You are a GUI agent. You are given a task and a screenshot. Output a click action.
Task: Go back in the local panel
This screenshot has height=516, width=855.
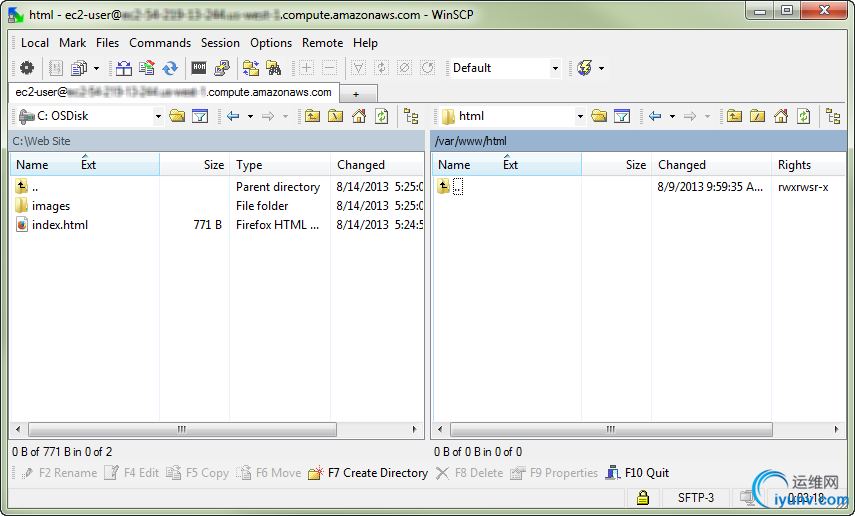coord(233,116)
